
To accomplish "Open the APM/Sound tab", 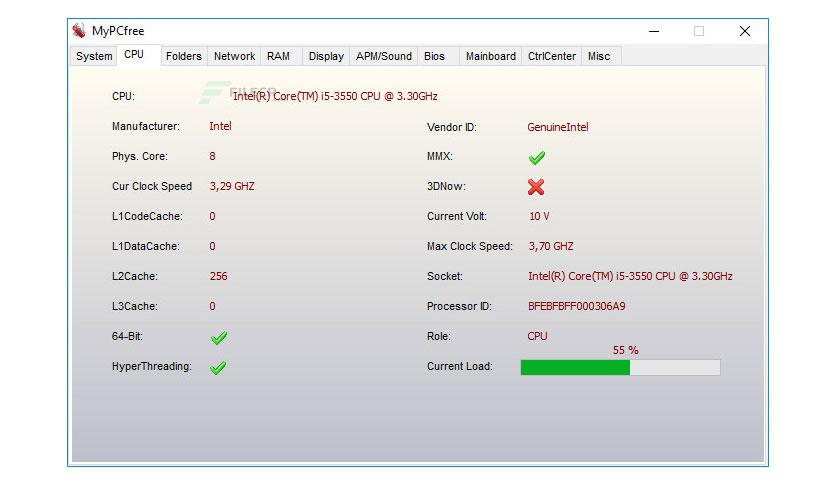I will [x=383, y=56].
